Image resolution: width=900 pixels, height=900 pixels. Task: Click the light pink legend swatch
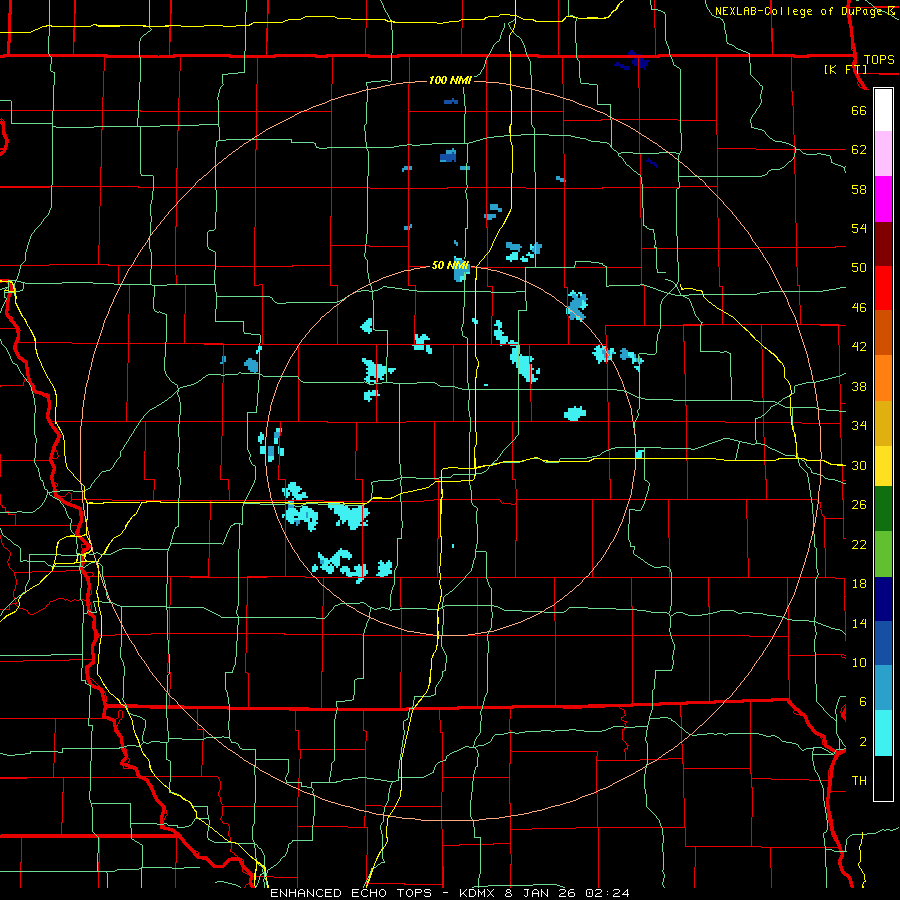point(883,154)
